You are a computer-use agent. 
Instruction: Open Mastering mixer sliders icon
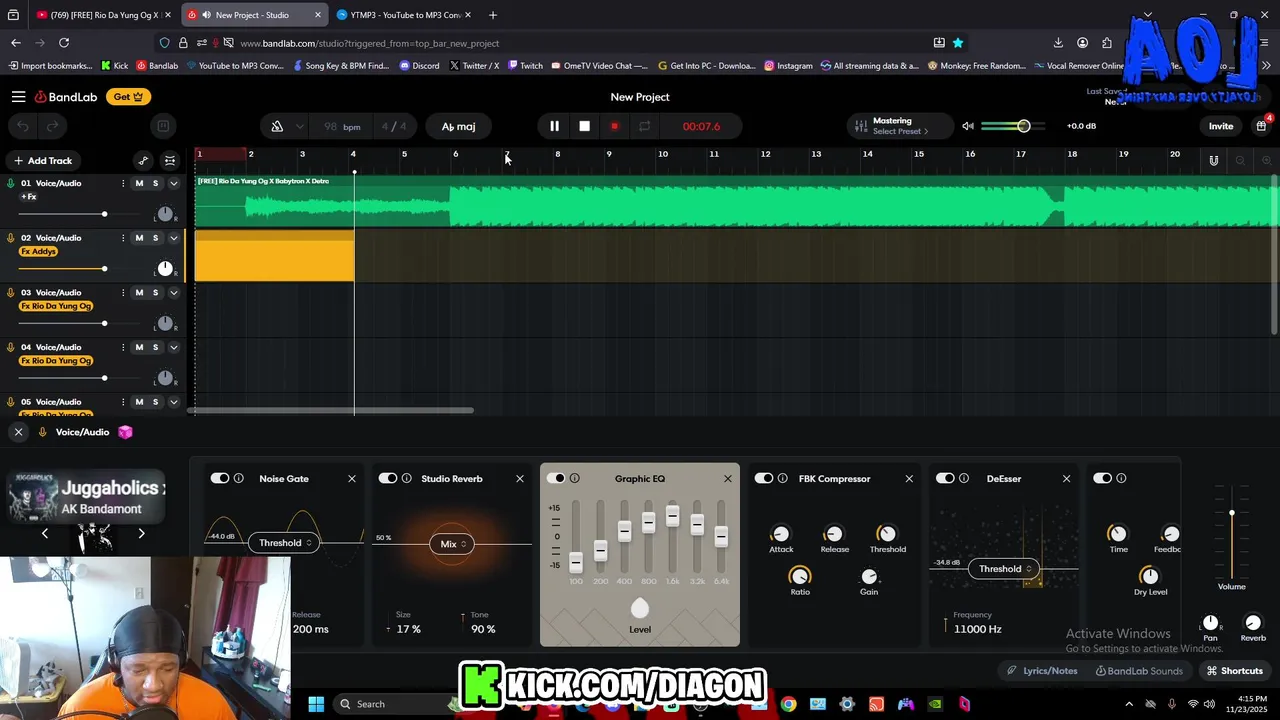tap(860, 126)
